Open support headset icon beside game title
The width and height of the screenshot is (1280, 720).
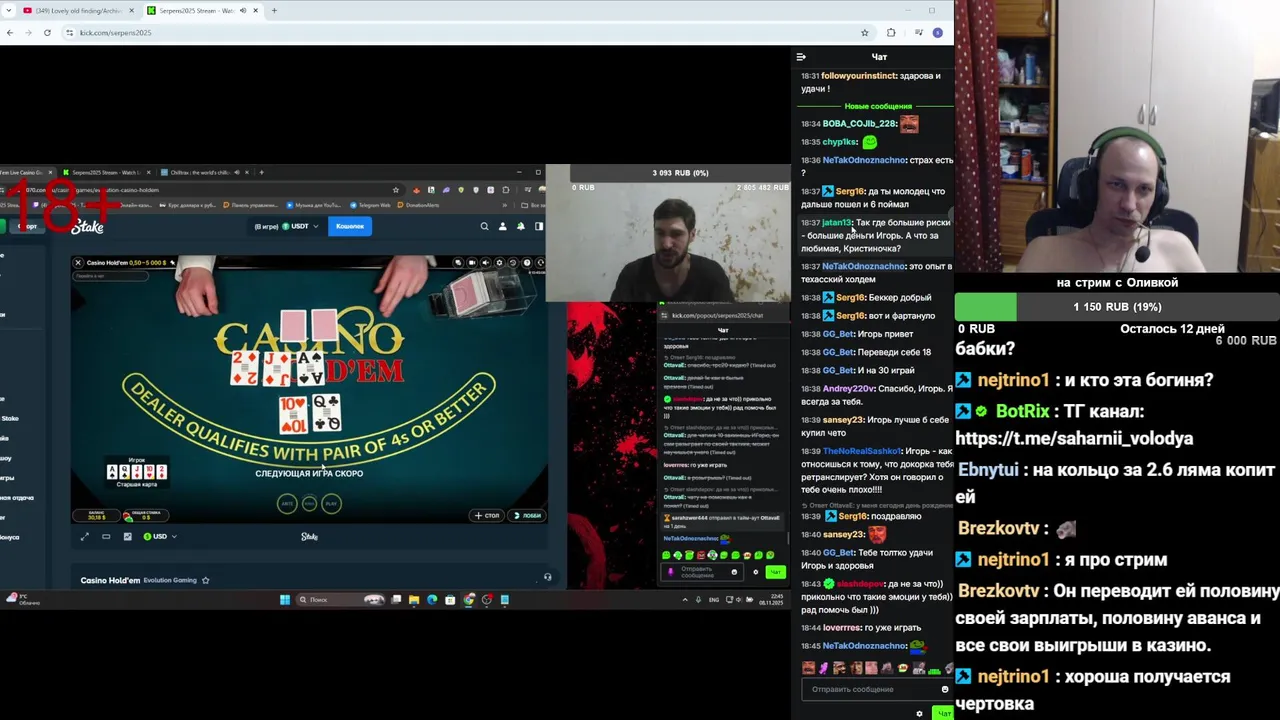(x=547, y=577)
